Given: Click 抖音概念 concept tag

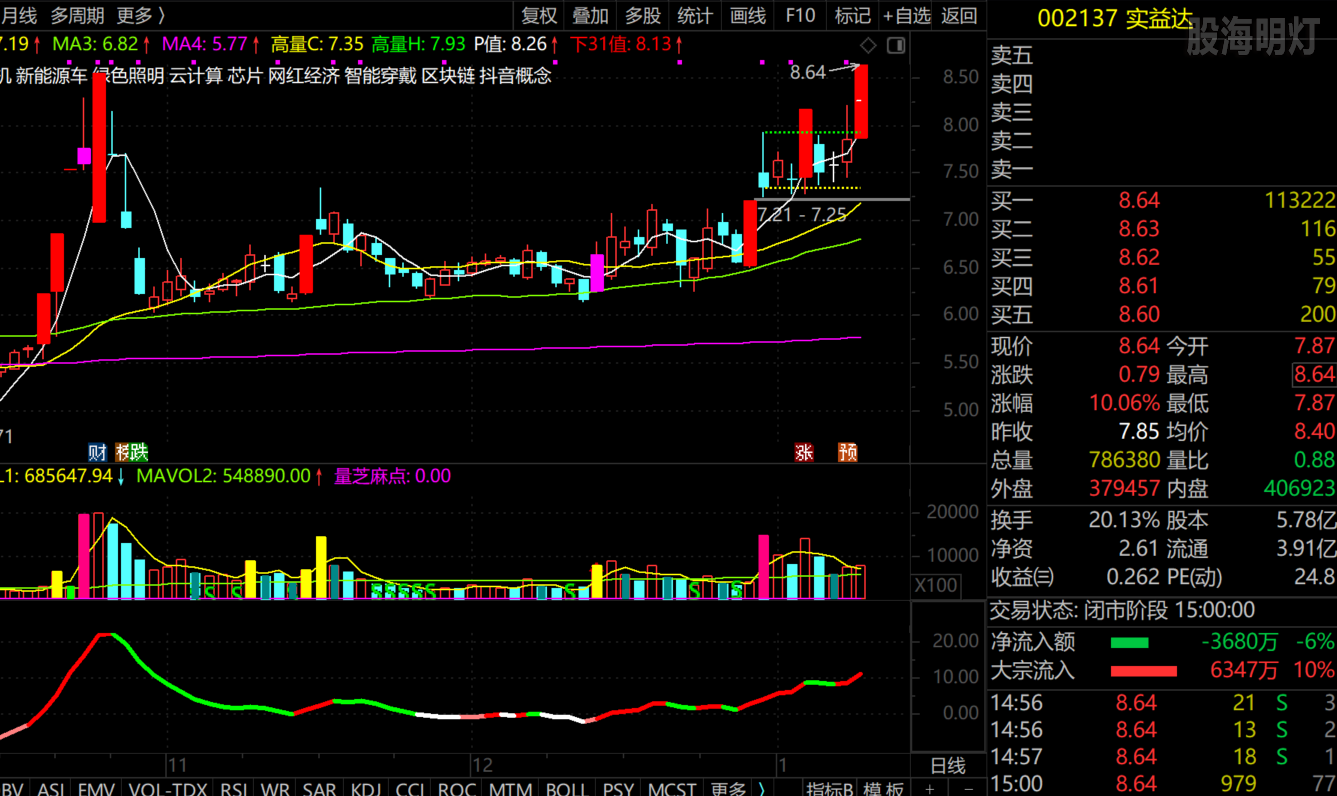Looking at the screenshot, I should [x=516, y=75].
